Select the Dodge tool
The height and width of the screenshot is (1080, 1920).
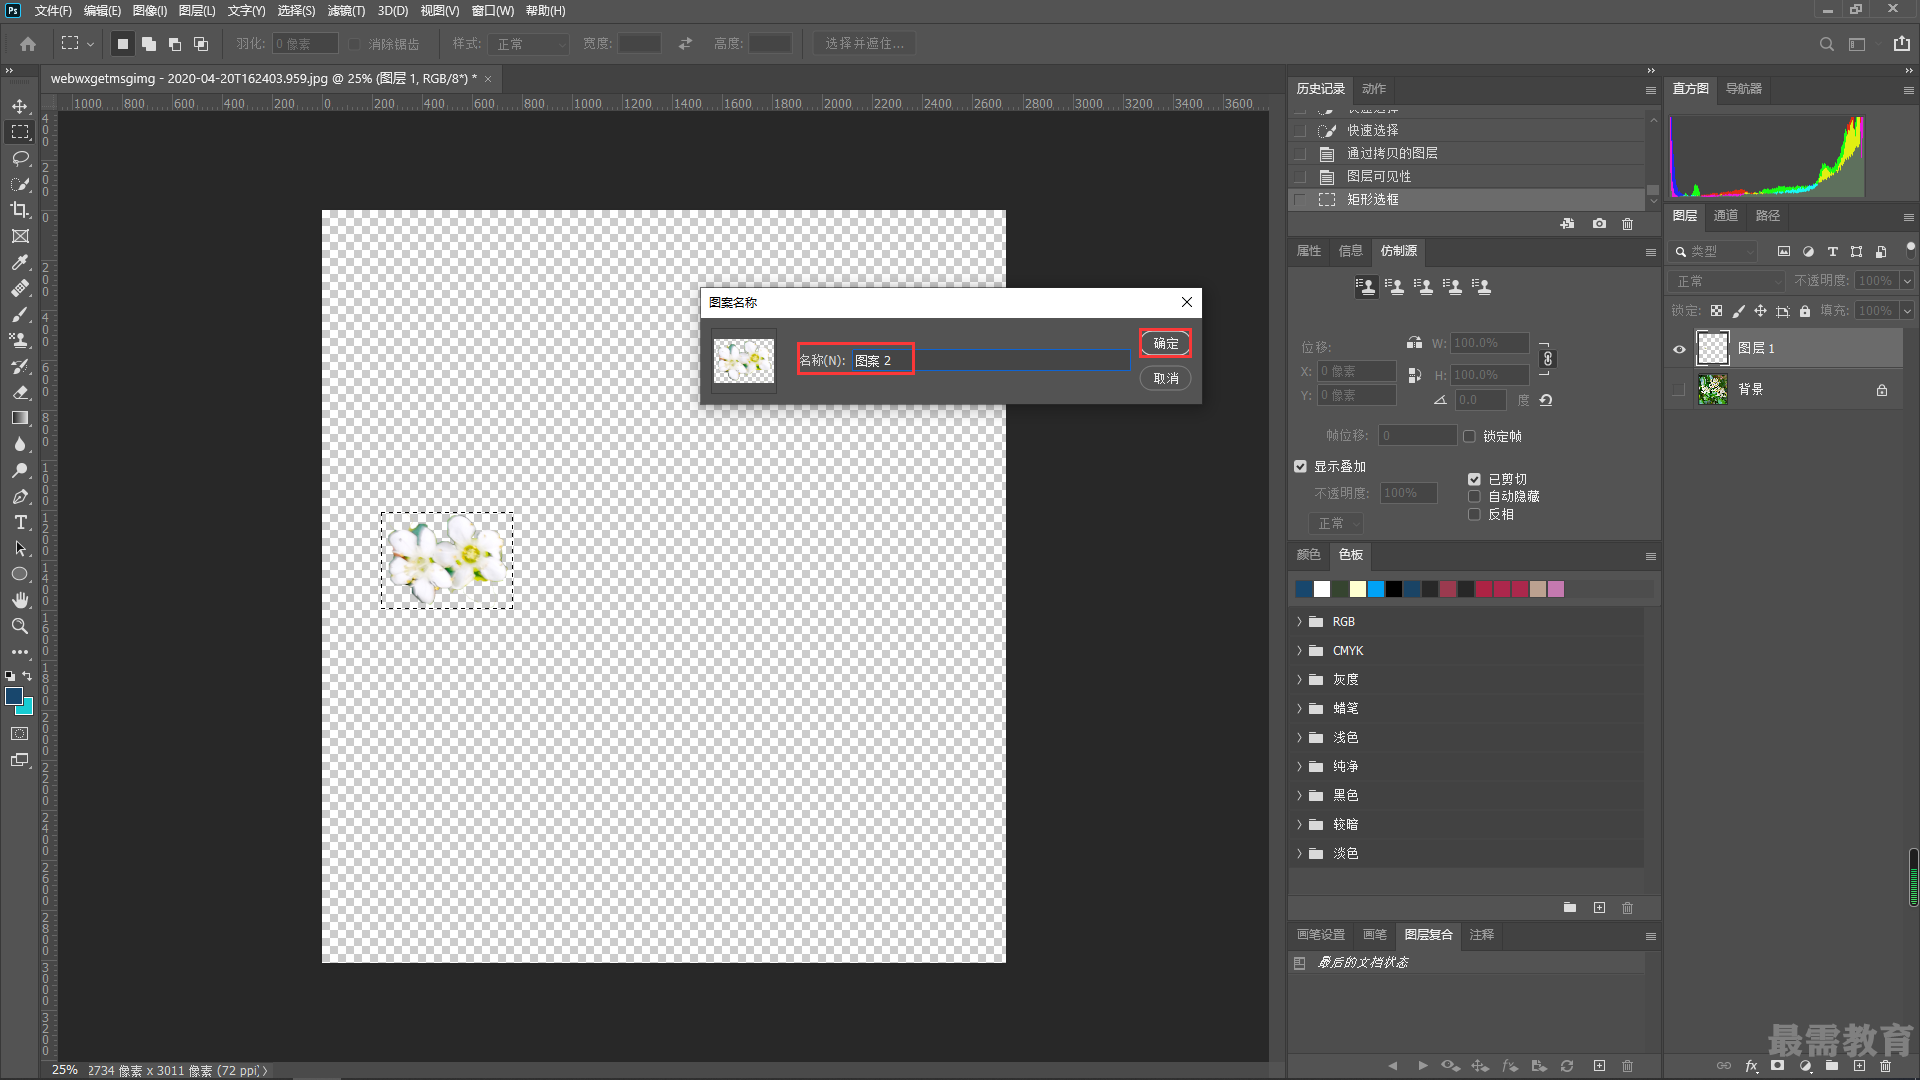coord(20,470)
